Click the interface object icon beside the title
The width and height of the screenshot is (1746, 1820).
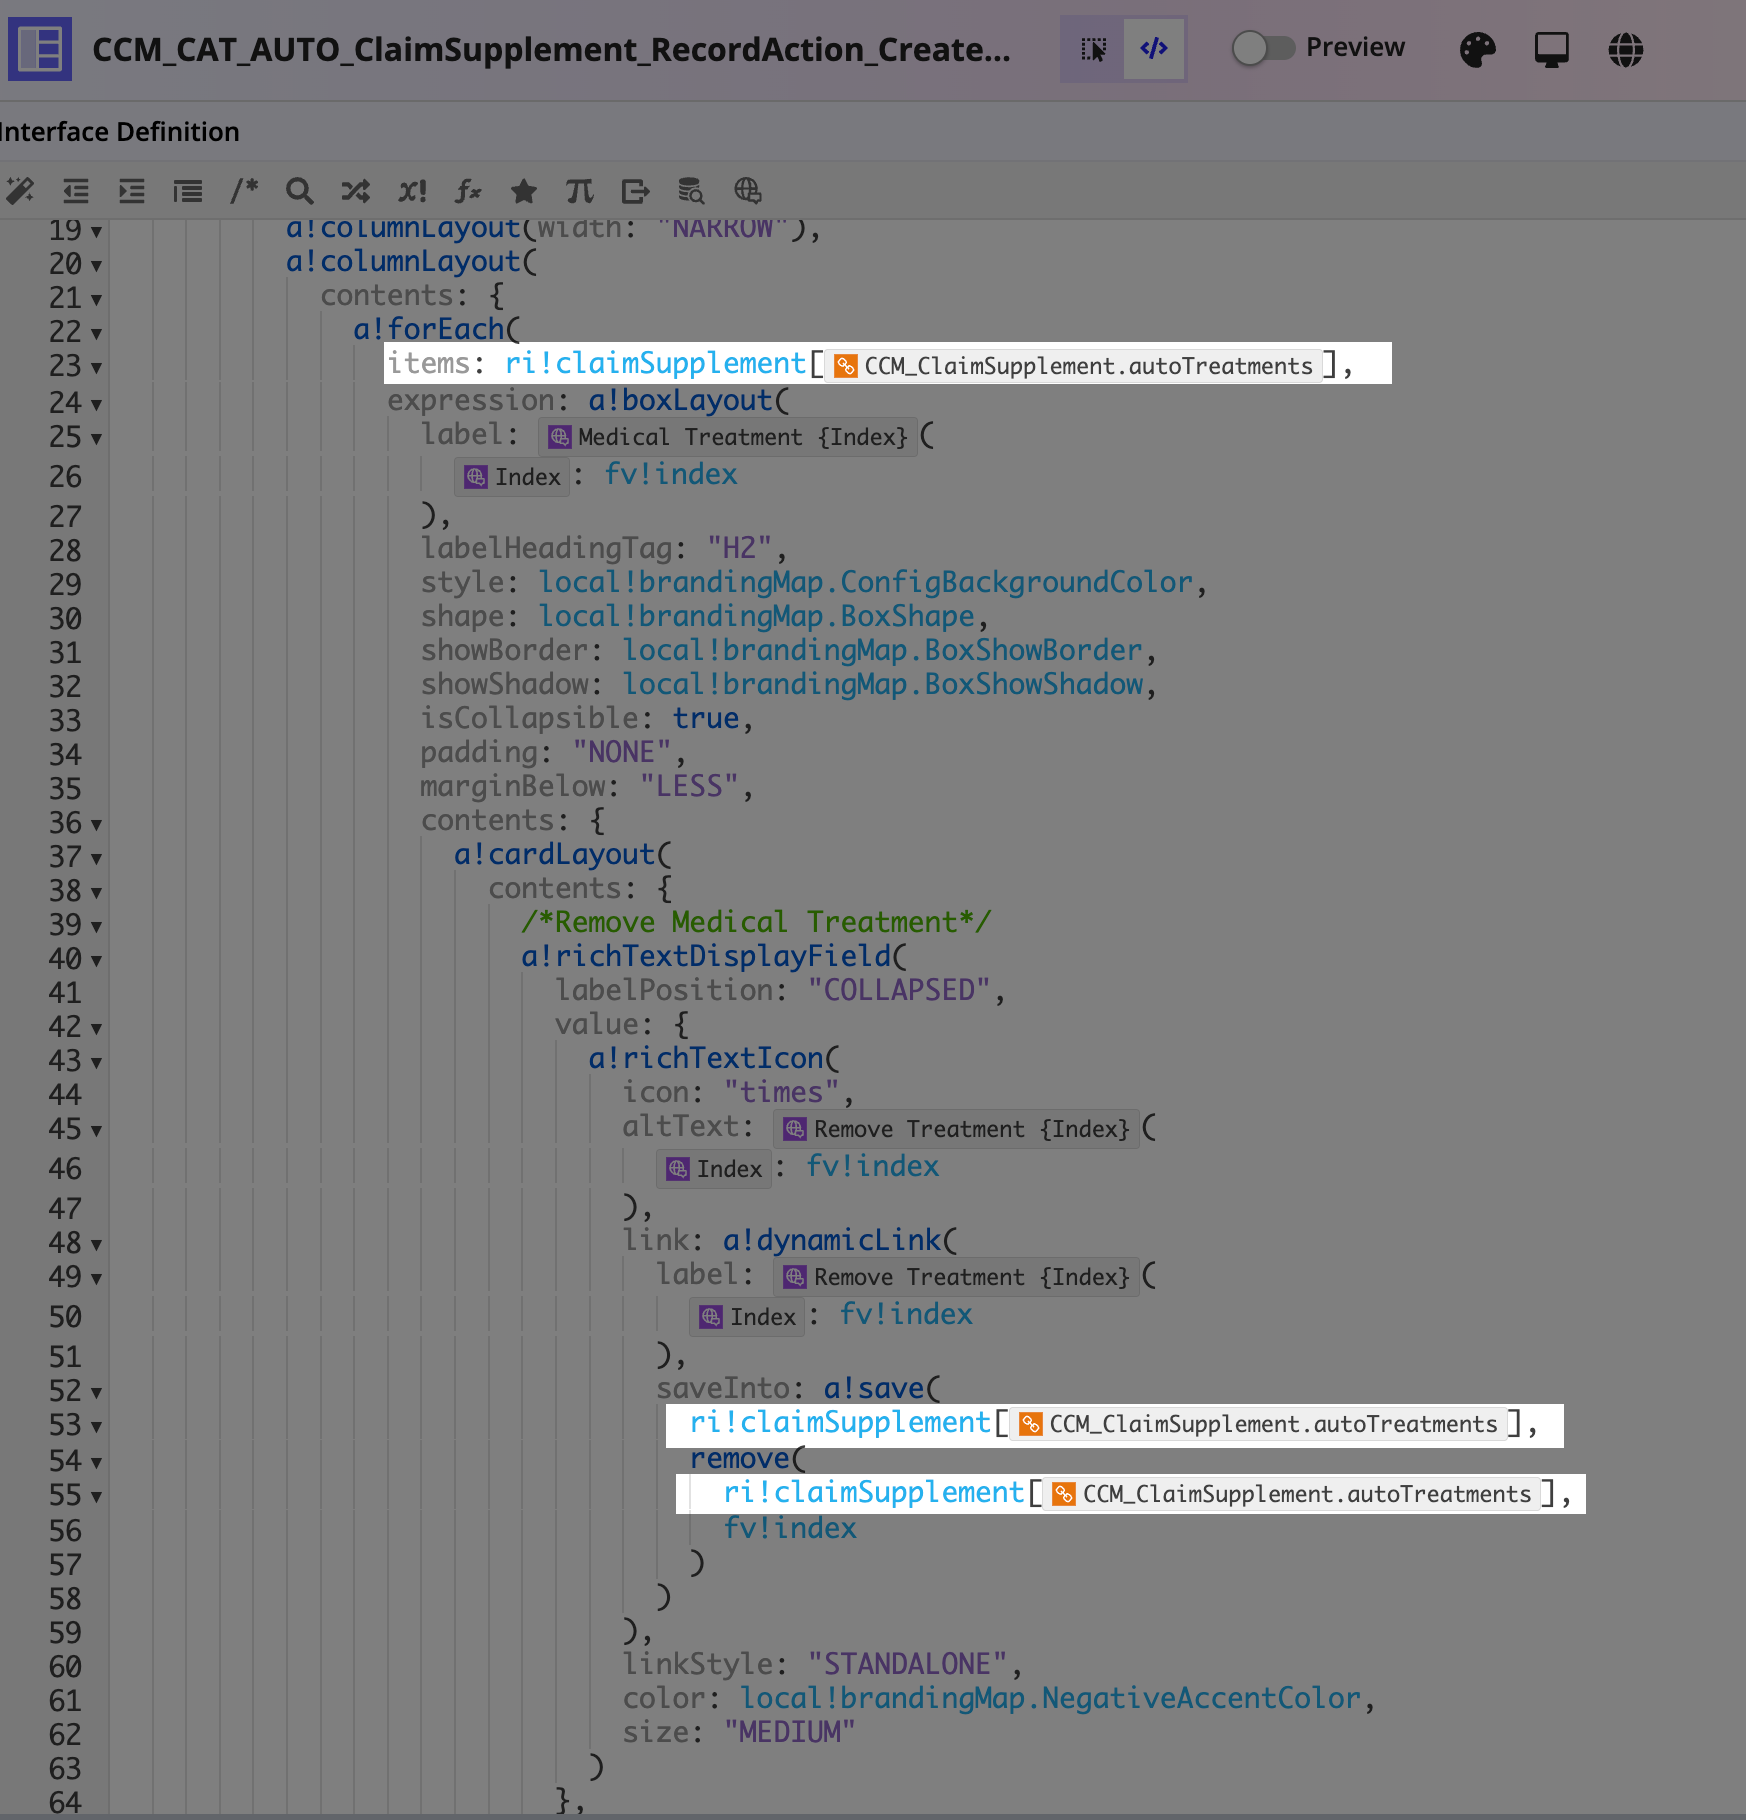(40, 49)
